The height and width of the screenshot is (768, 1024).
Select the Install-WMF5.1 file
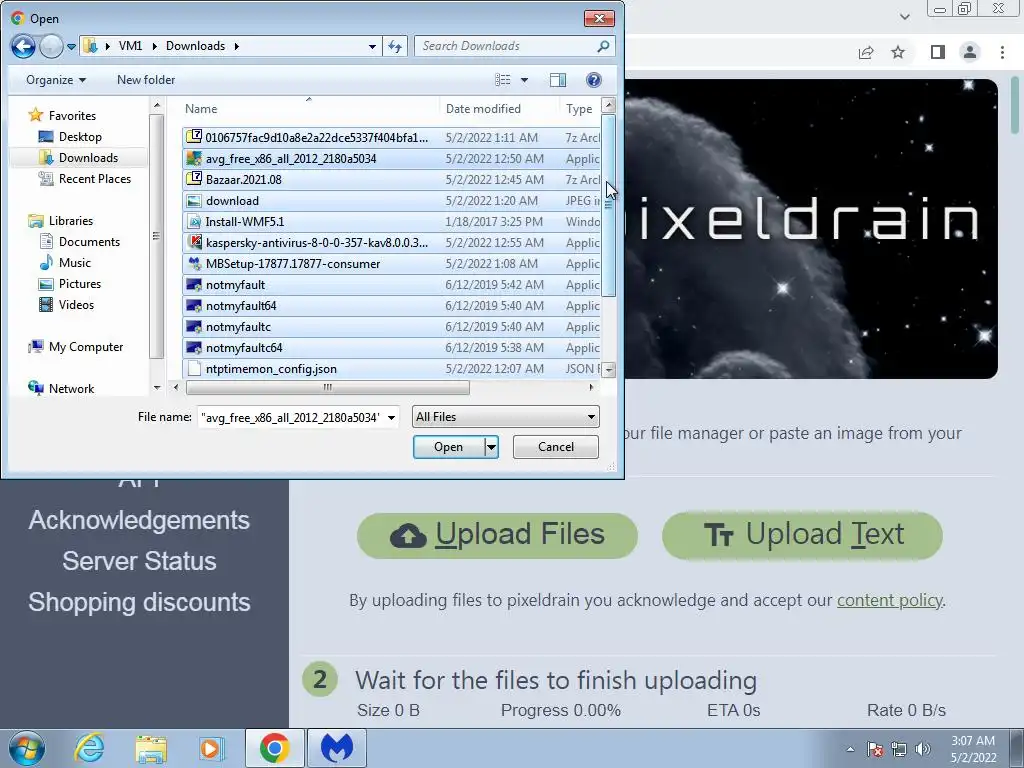pos(391,221)
